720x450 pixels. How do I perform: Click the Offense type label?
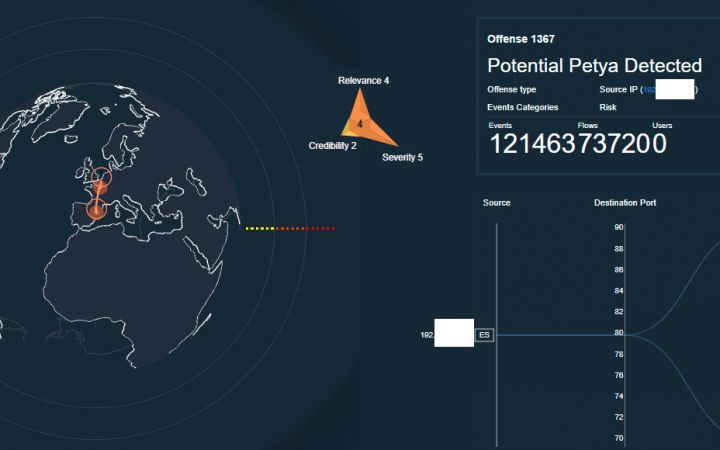tap(512, 90)
